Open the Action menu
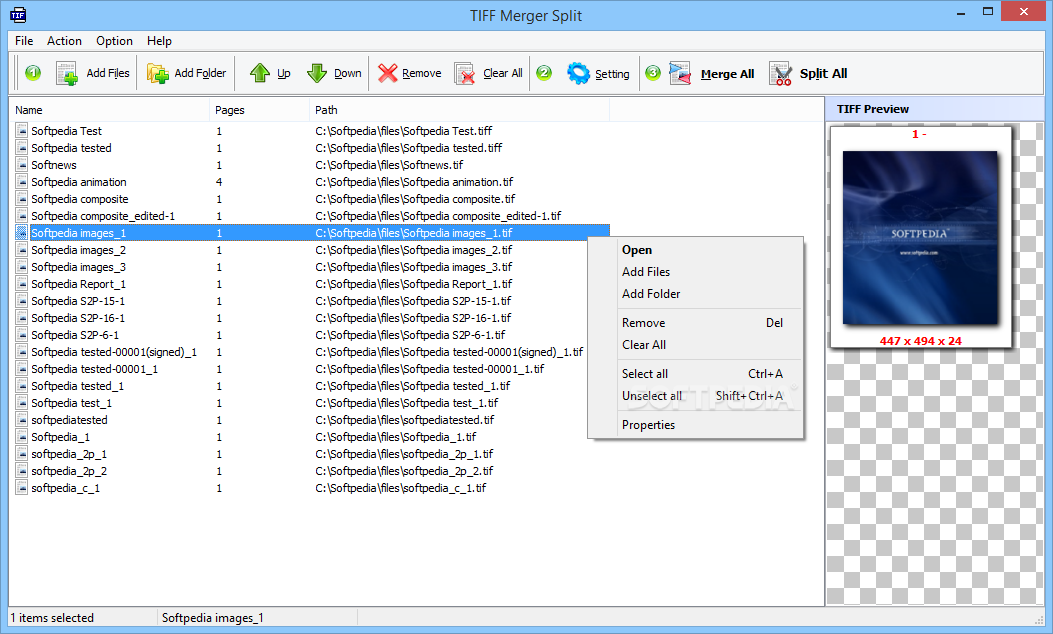 click(x=64, y=41)
